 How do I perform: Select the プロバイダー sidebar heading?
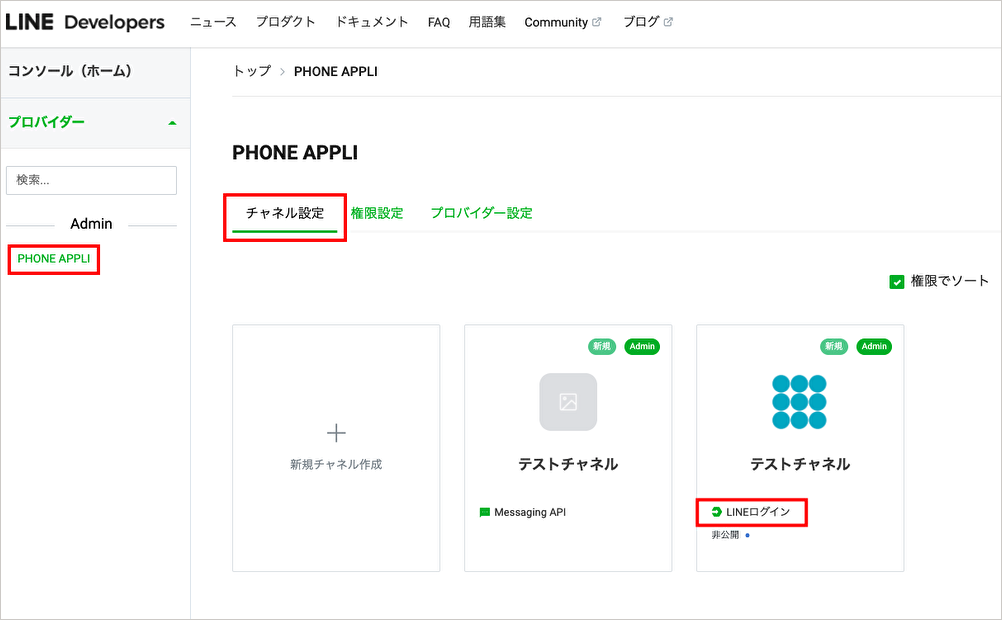click(x=46, y=122)
